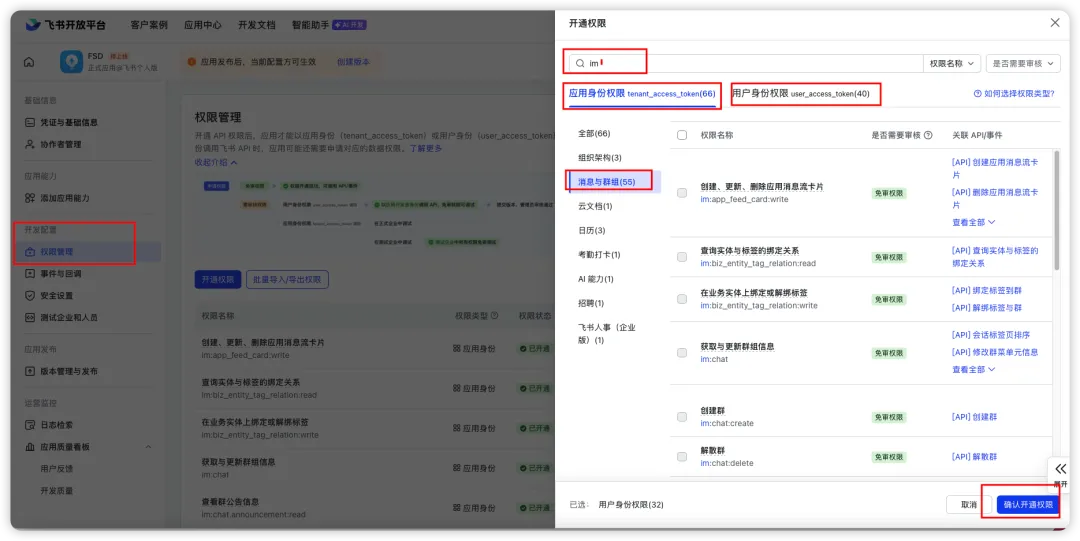Click 批量导入/导出权限 button
Image resolution: width=1080 pixels, height=541 pixels.
[287, 280]
